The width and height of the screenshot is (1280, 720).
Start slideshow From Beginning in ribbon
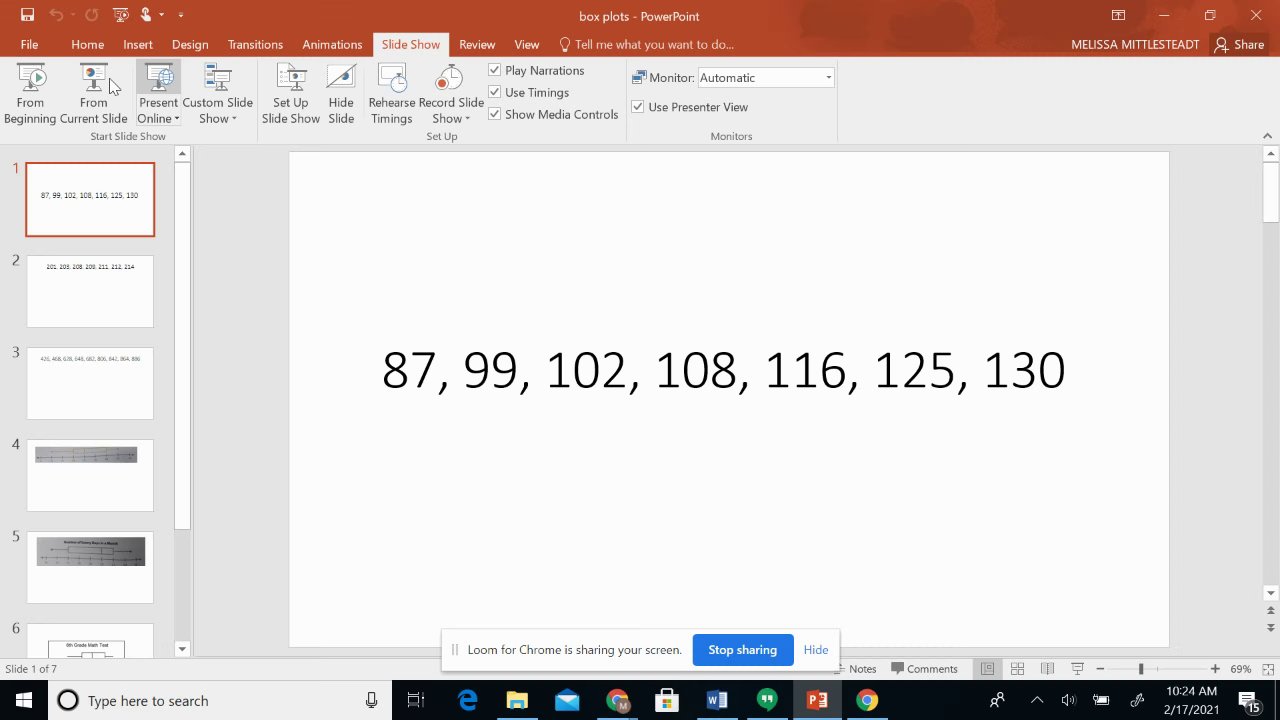pos(30,94)
